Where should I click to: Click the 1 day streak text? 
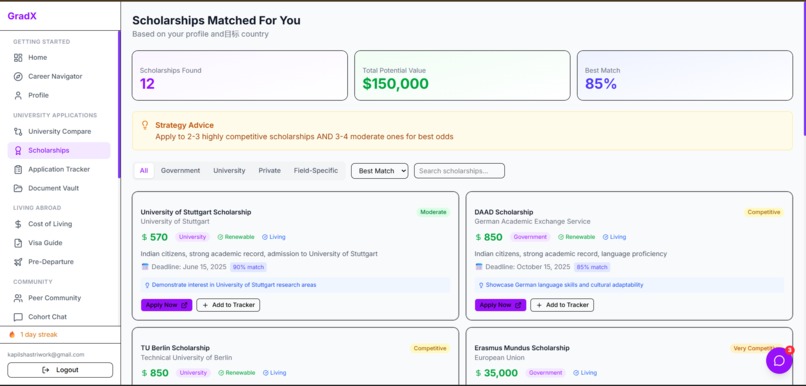39,335
